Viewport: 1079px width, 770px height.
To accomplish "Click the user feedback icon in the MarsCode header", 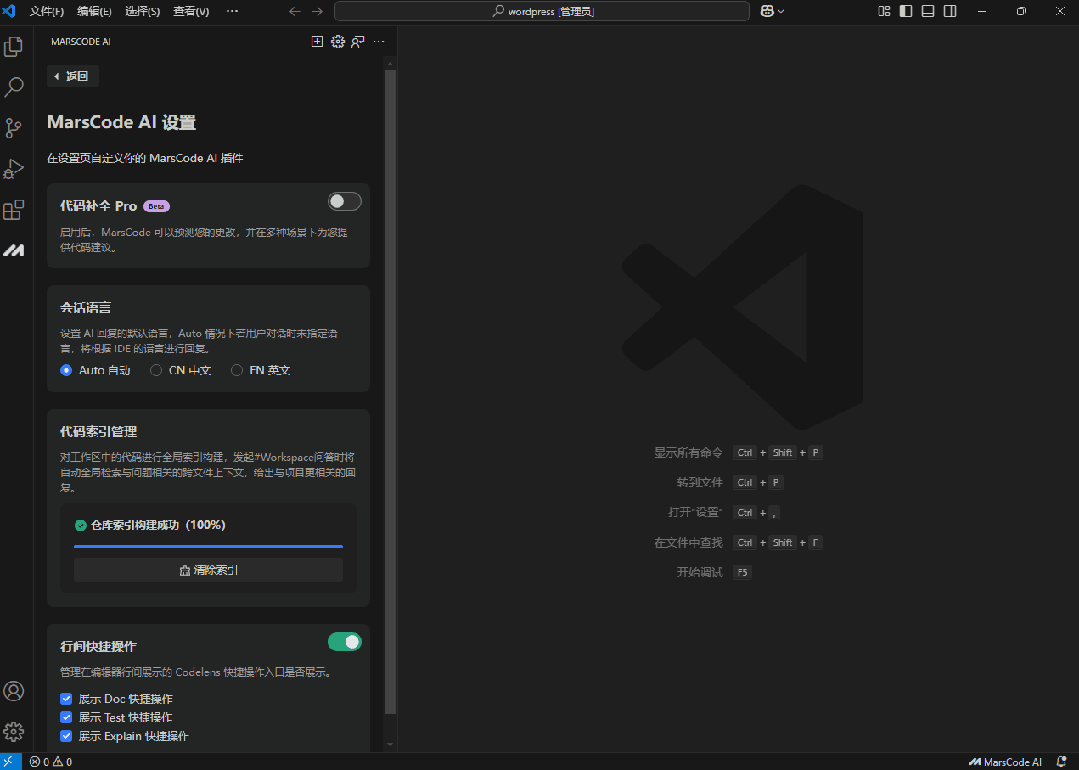I will click(x=358, y=42).
